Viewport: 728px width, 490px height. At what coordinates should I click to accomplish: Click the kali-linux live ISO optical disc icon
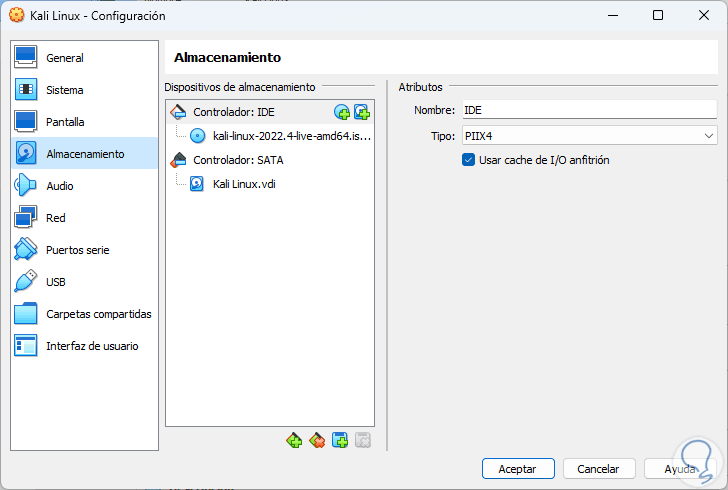197,135
